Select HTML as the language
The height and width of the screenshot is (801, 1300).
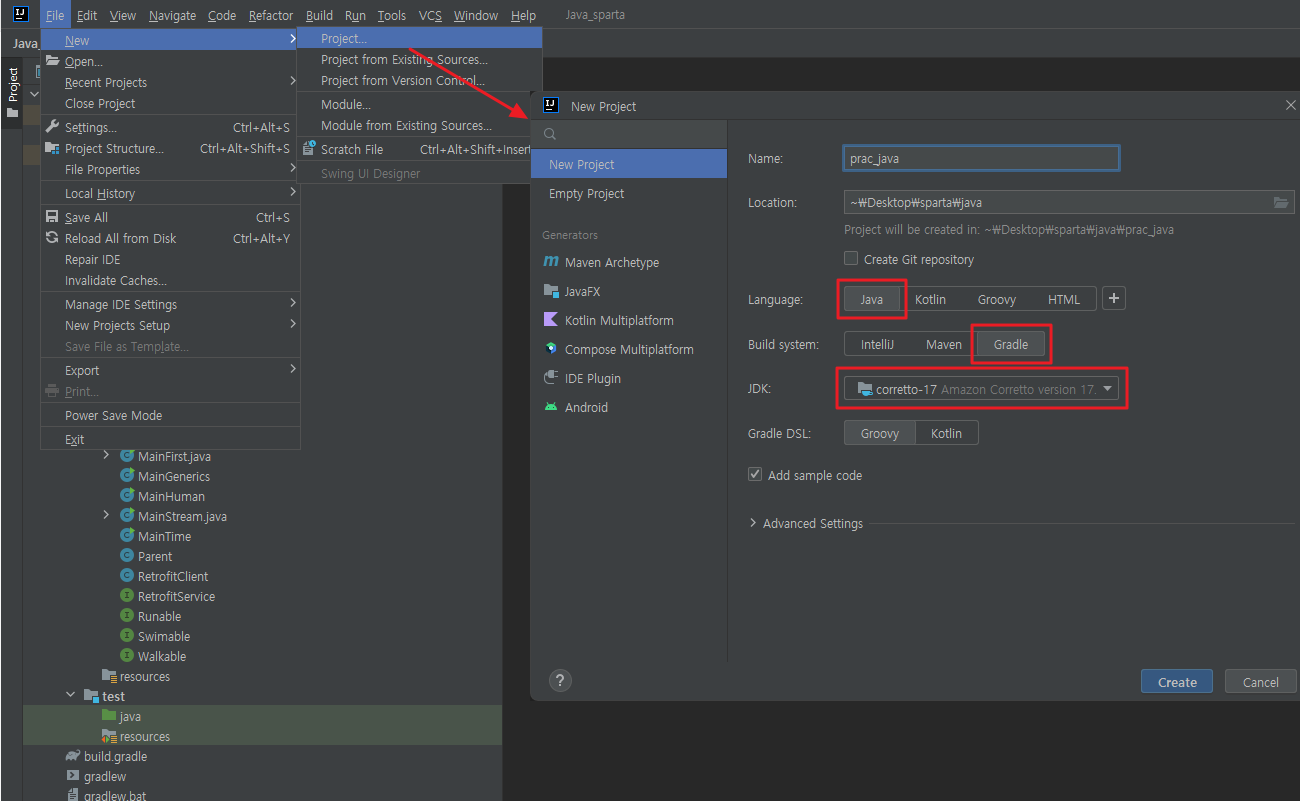[1064, 299]
